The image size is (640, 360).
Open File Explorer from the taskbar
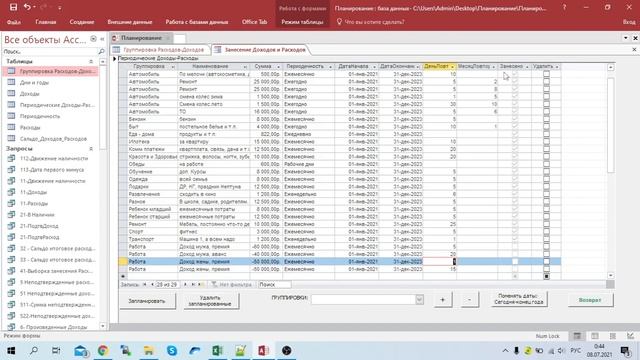(x=149, y=351)
